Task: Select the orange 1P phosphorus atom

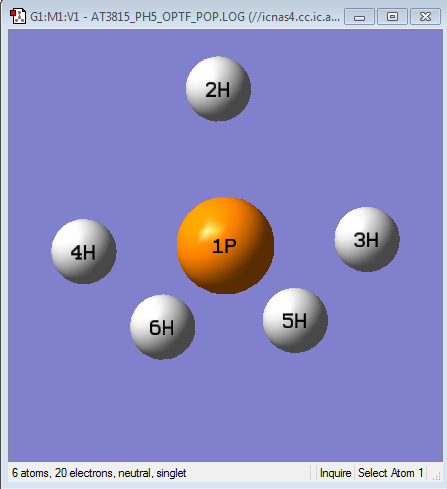Action: [x=225, y=246]
